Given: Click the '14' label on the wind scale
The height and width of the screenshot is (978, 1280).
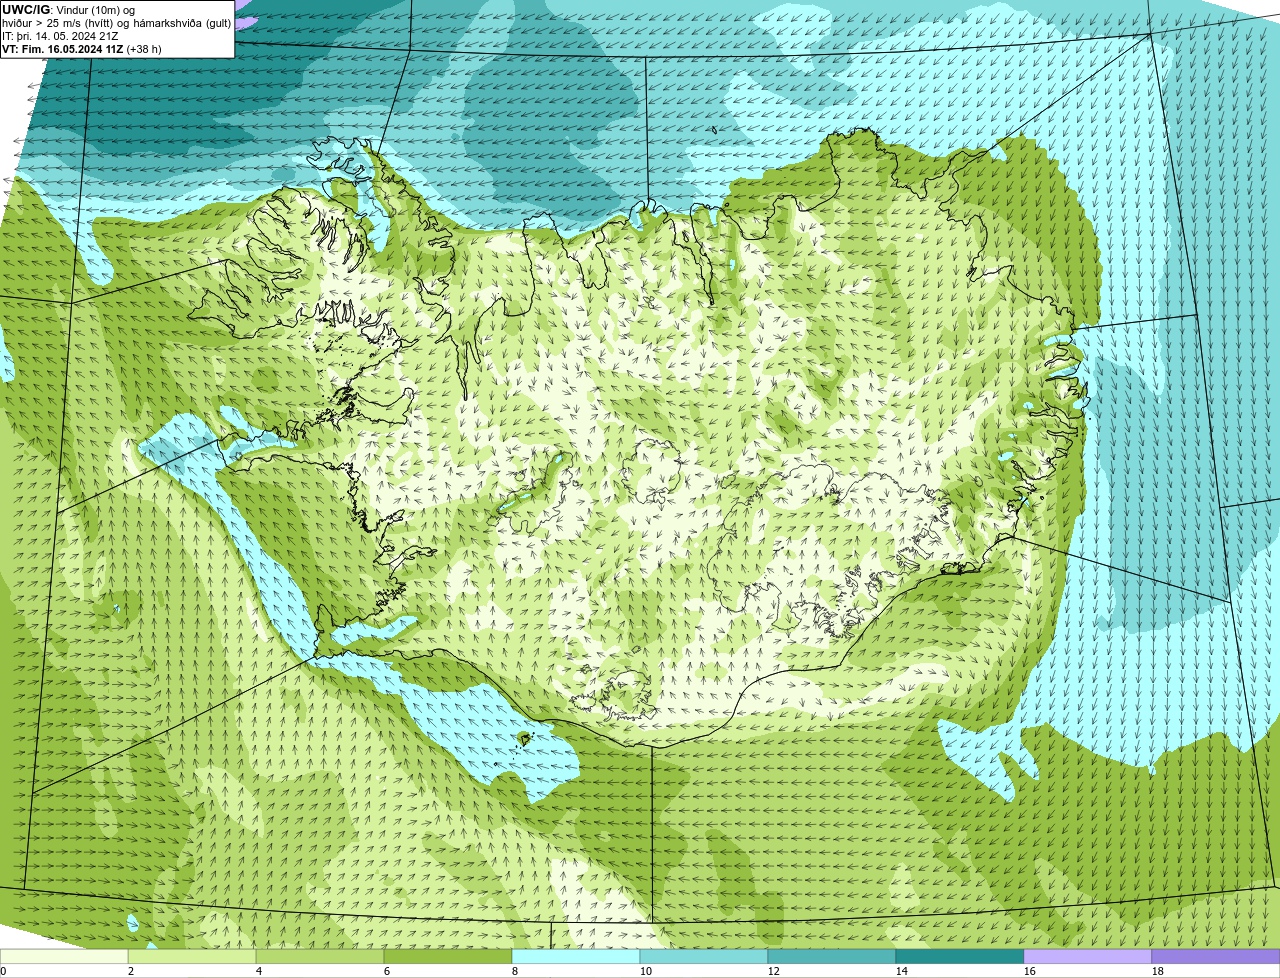Looking at the screenshot, I should [902, 971].
